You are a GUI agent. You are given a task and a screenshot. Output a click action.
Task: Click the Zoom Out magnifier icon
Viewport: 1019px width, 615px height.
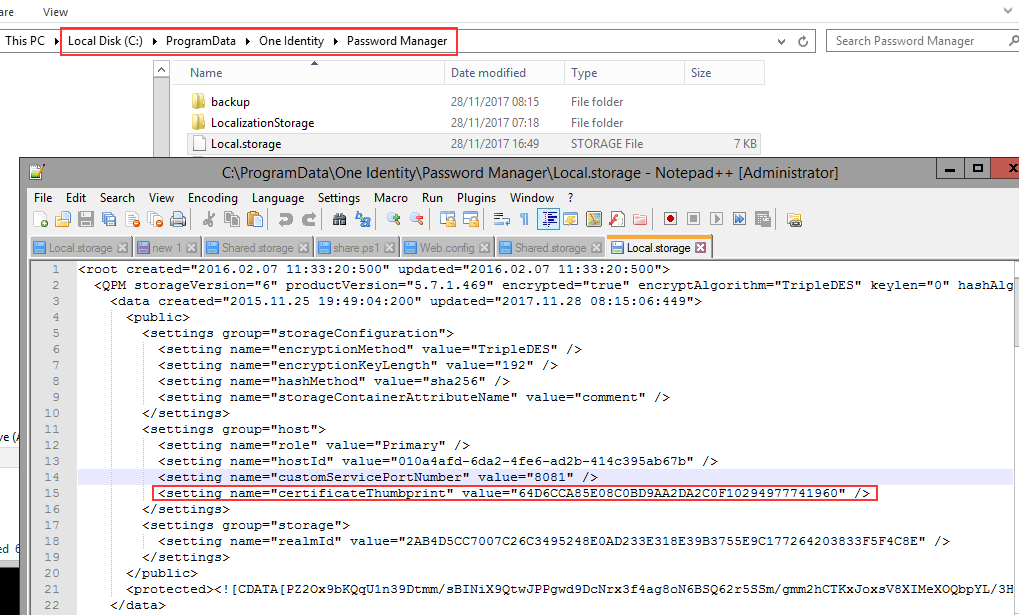[x=417, y=219]
